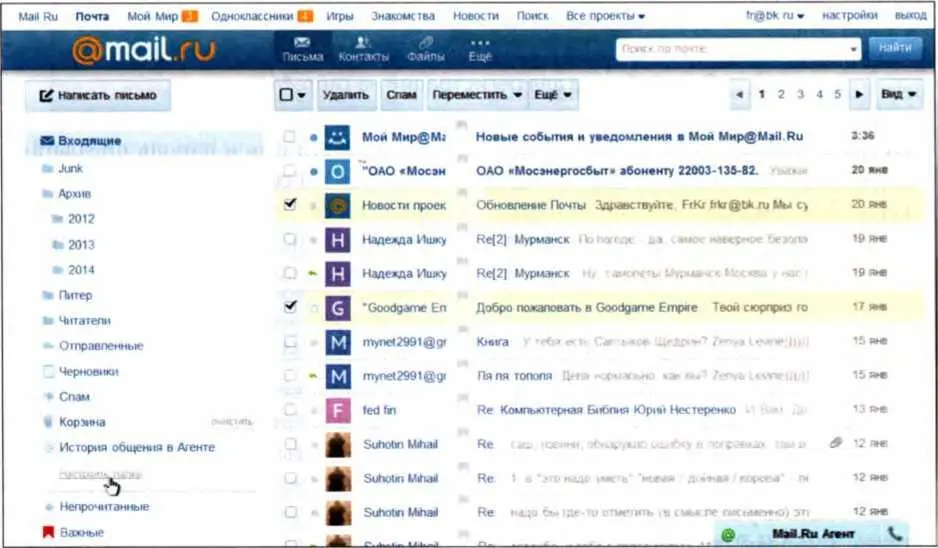This screenshot has width=938, height=548.
Task: Open the select-all checkbox dropdown arrow
Action: click(x=302, y=95)
